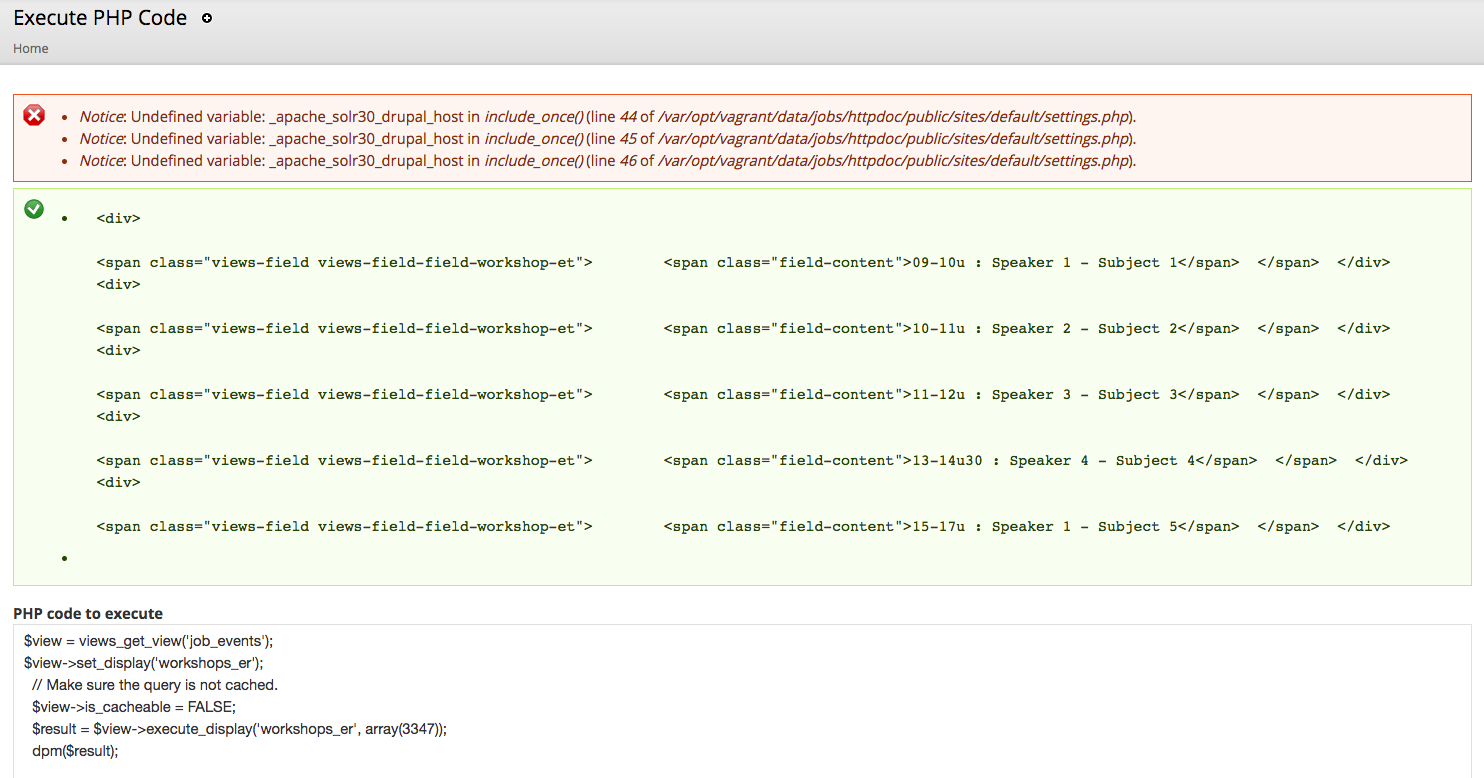Click the first div tag in the output

point(117,217)
